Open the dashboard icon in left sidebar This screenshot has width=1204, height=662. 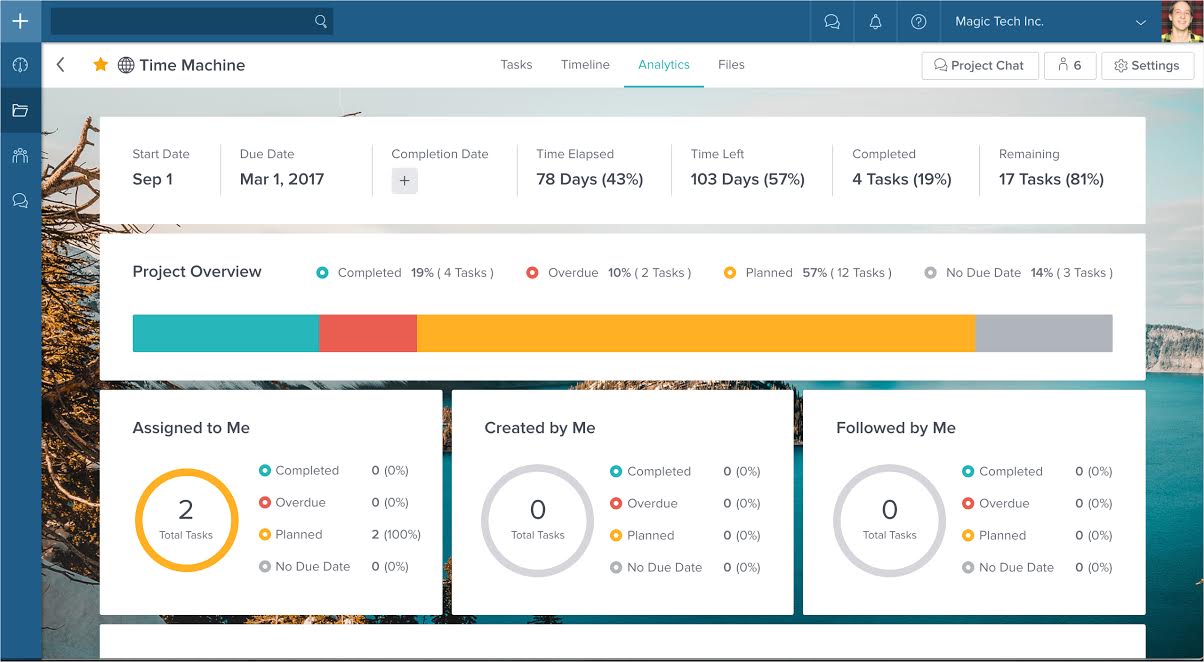tap(20, 66)
